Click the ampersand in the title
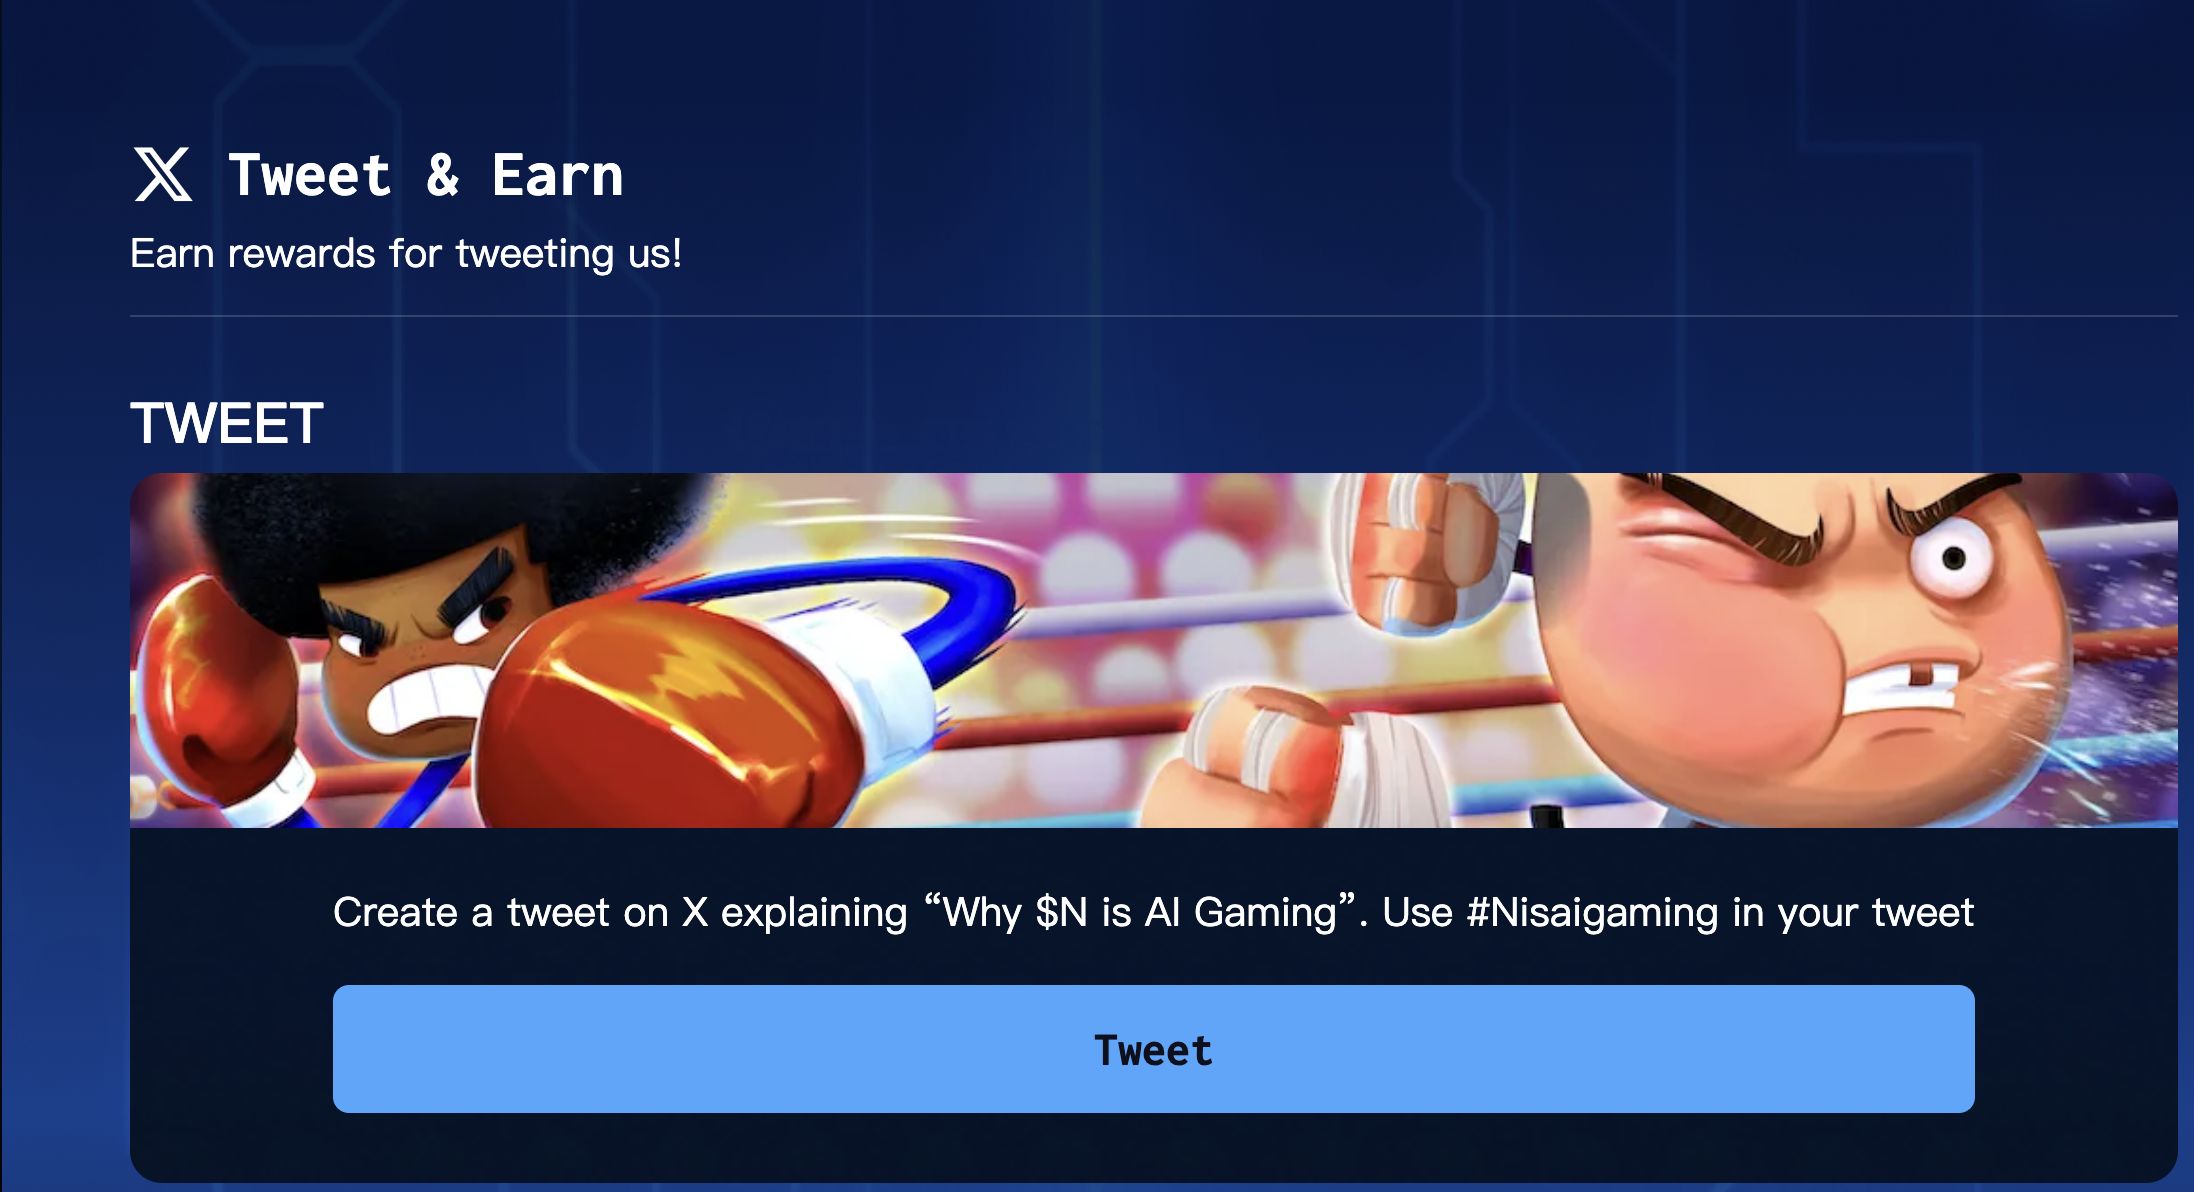The height and width of the screenshot is (1192, 2194). (x=443, y=176)
